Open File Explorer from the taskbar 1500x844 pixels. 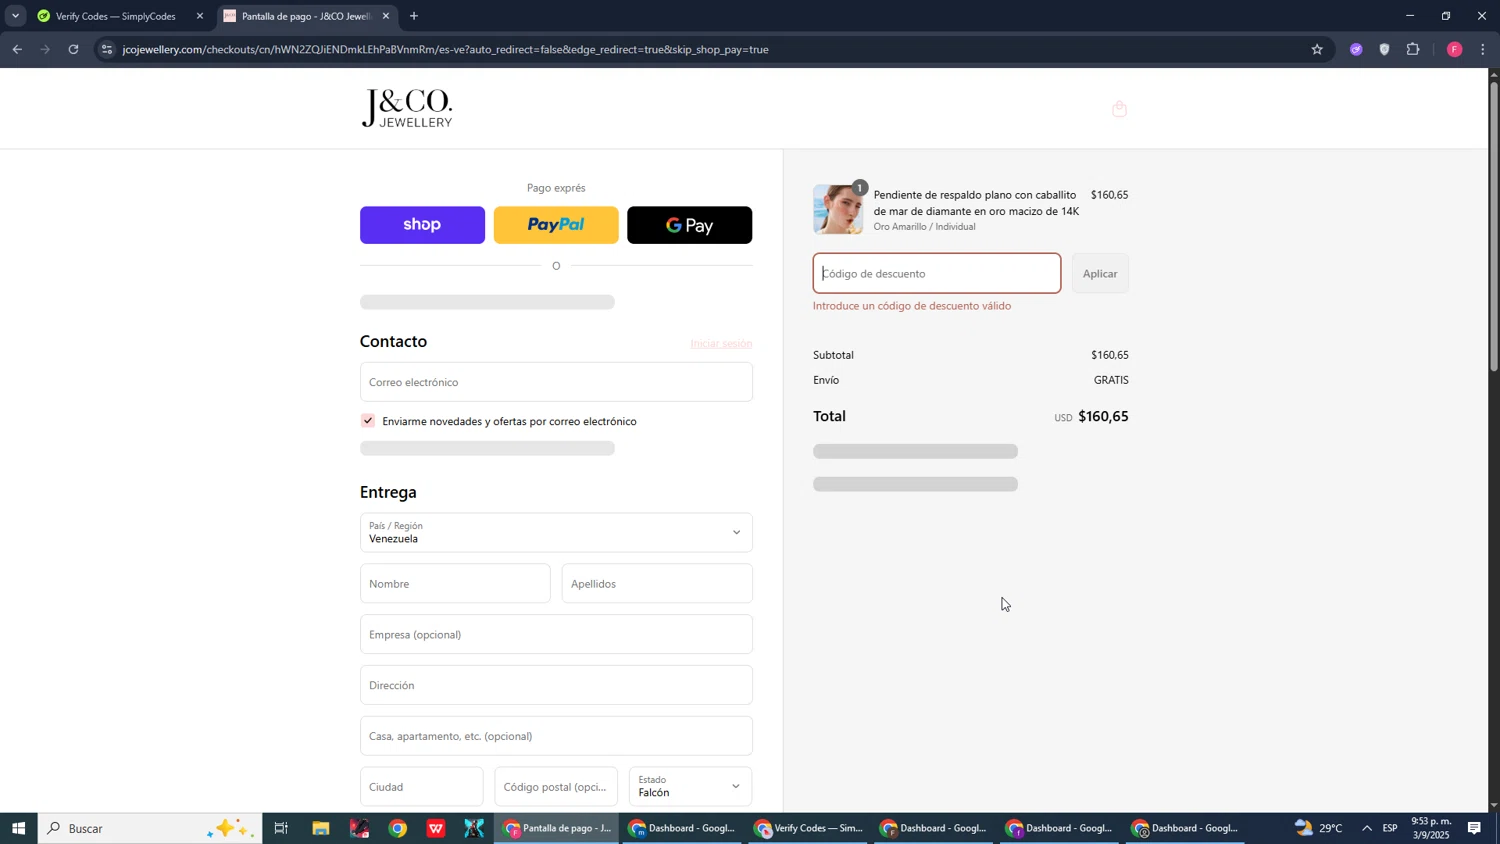(320, 828)
